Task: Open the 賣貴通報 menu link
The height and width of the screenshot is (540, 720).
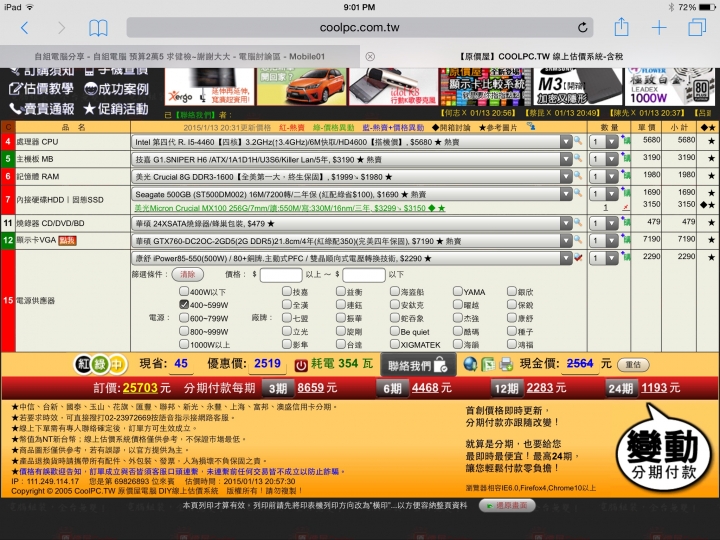Action: [42, 109]
